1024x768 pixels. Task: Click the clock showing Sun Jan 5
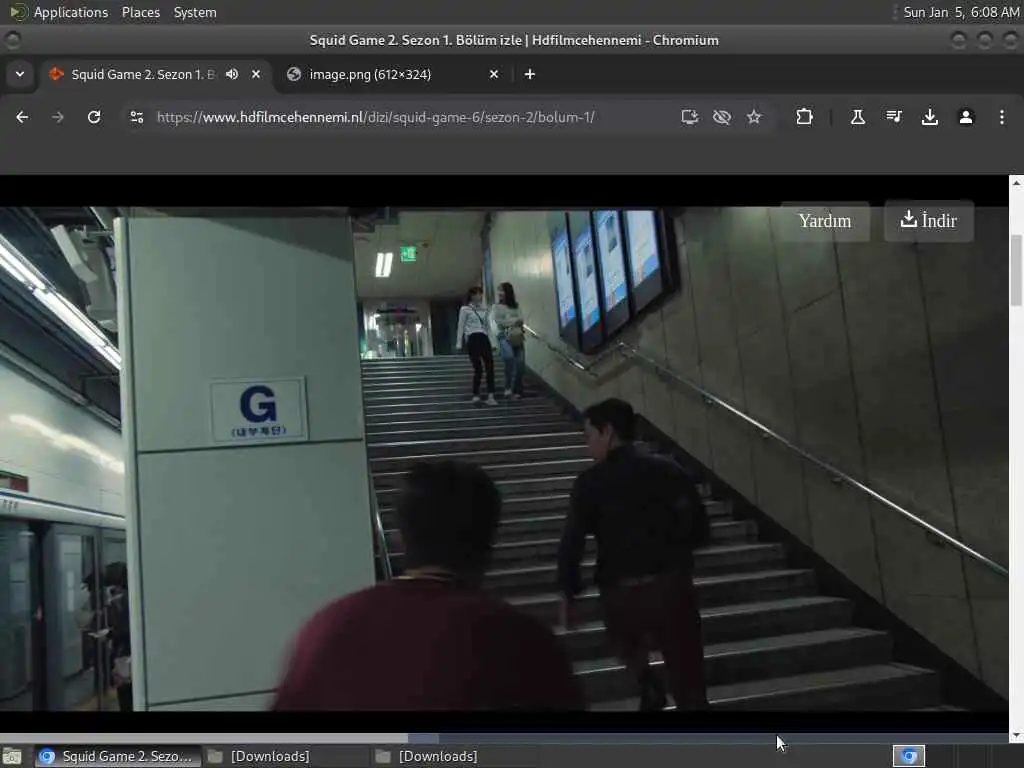[961, 12]
